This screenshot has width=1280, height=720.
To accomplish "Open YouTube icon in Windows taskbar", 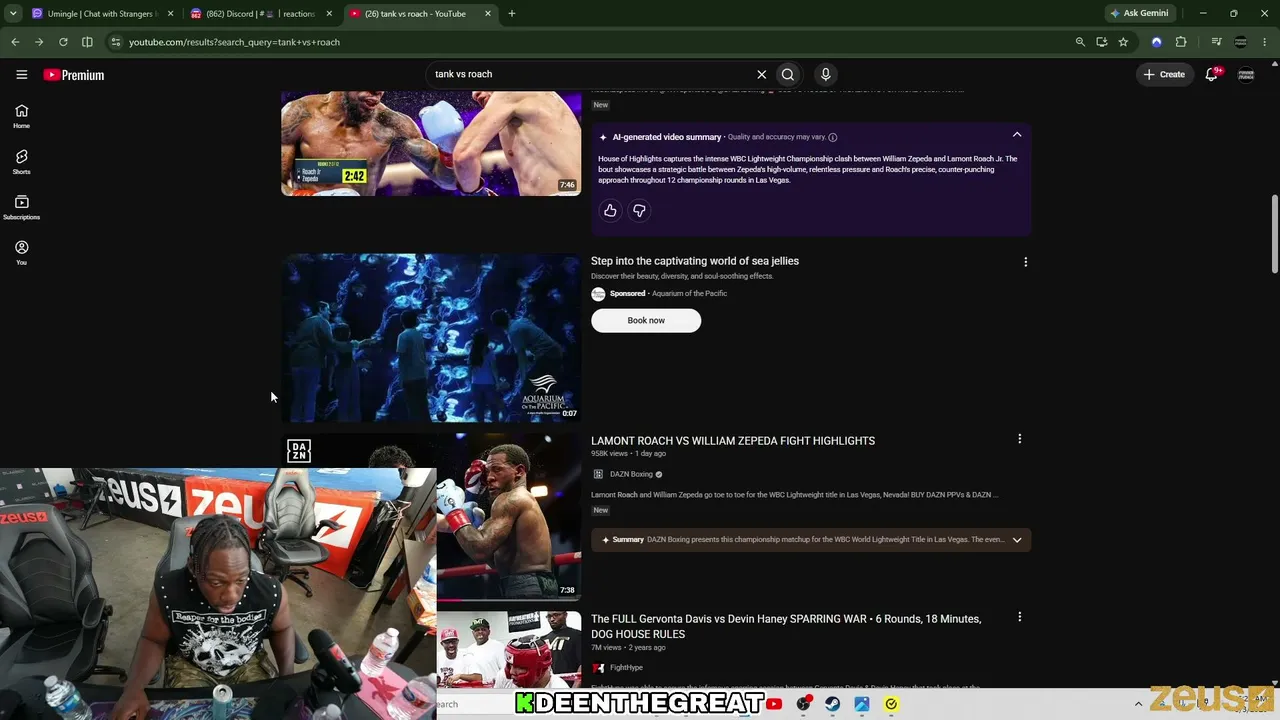I will pos(774,704).
